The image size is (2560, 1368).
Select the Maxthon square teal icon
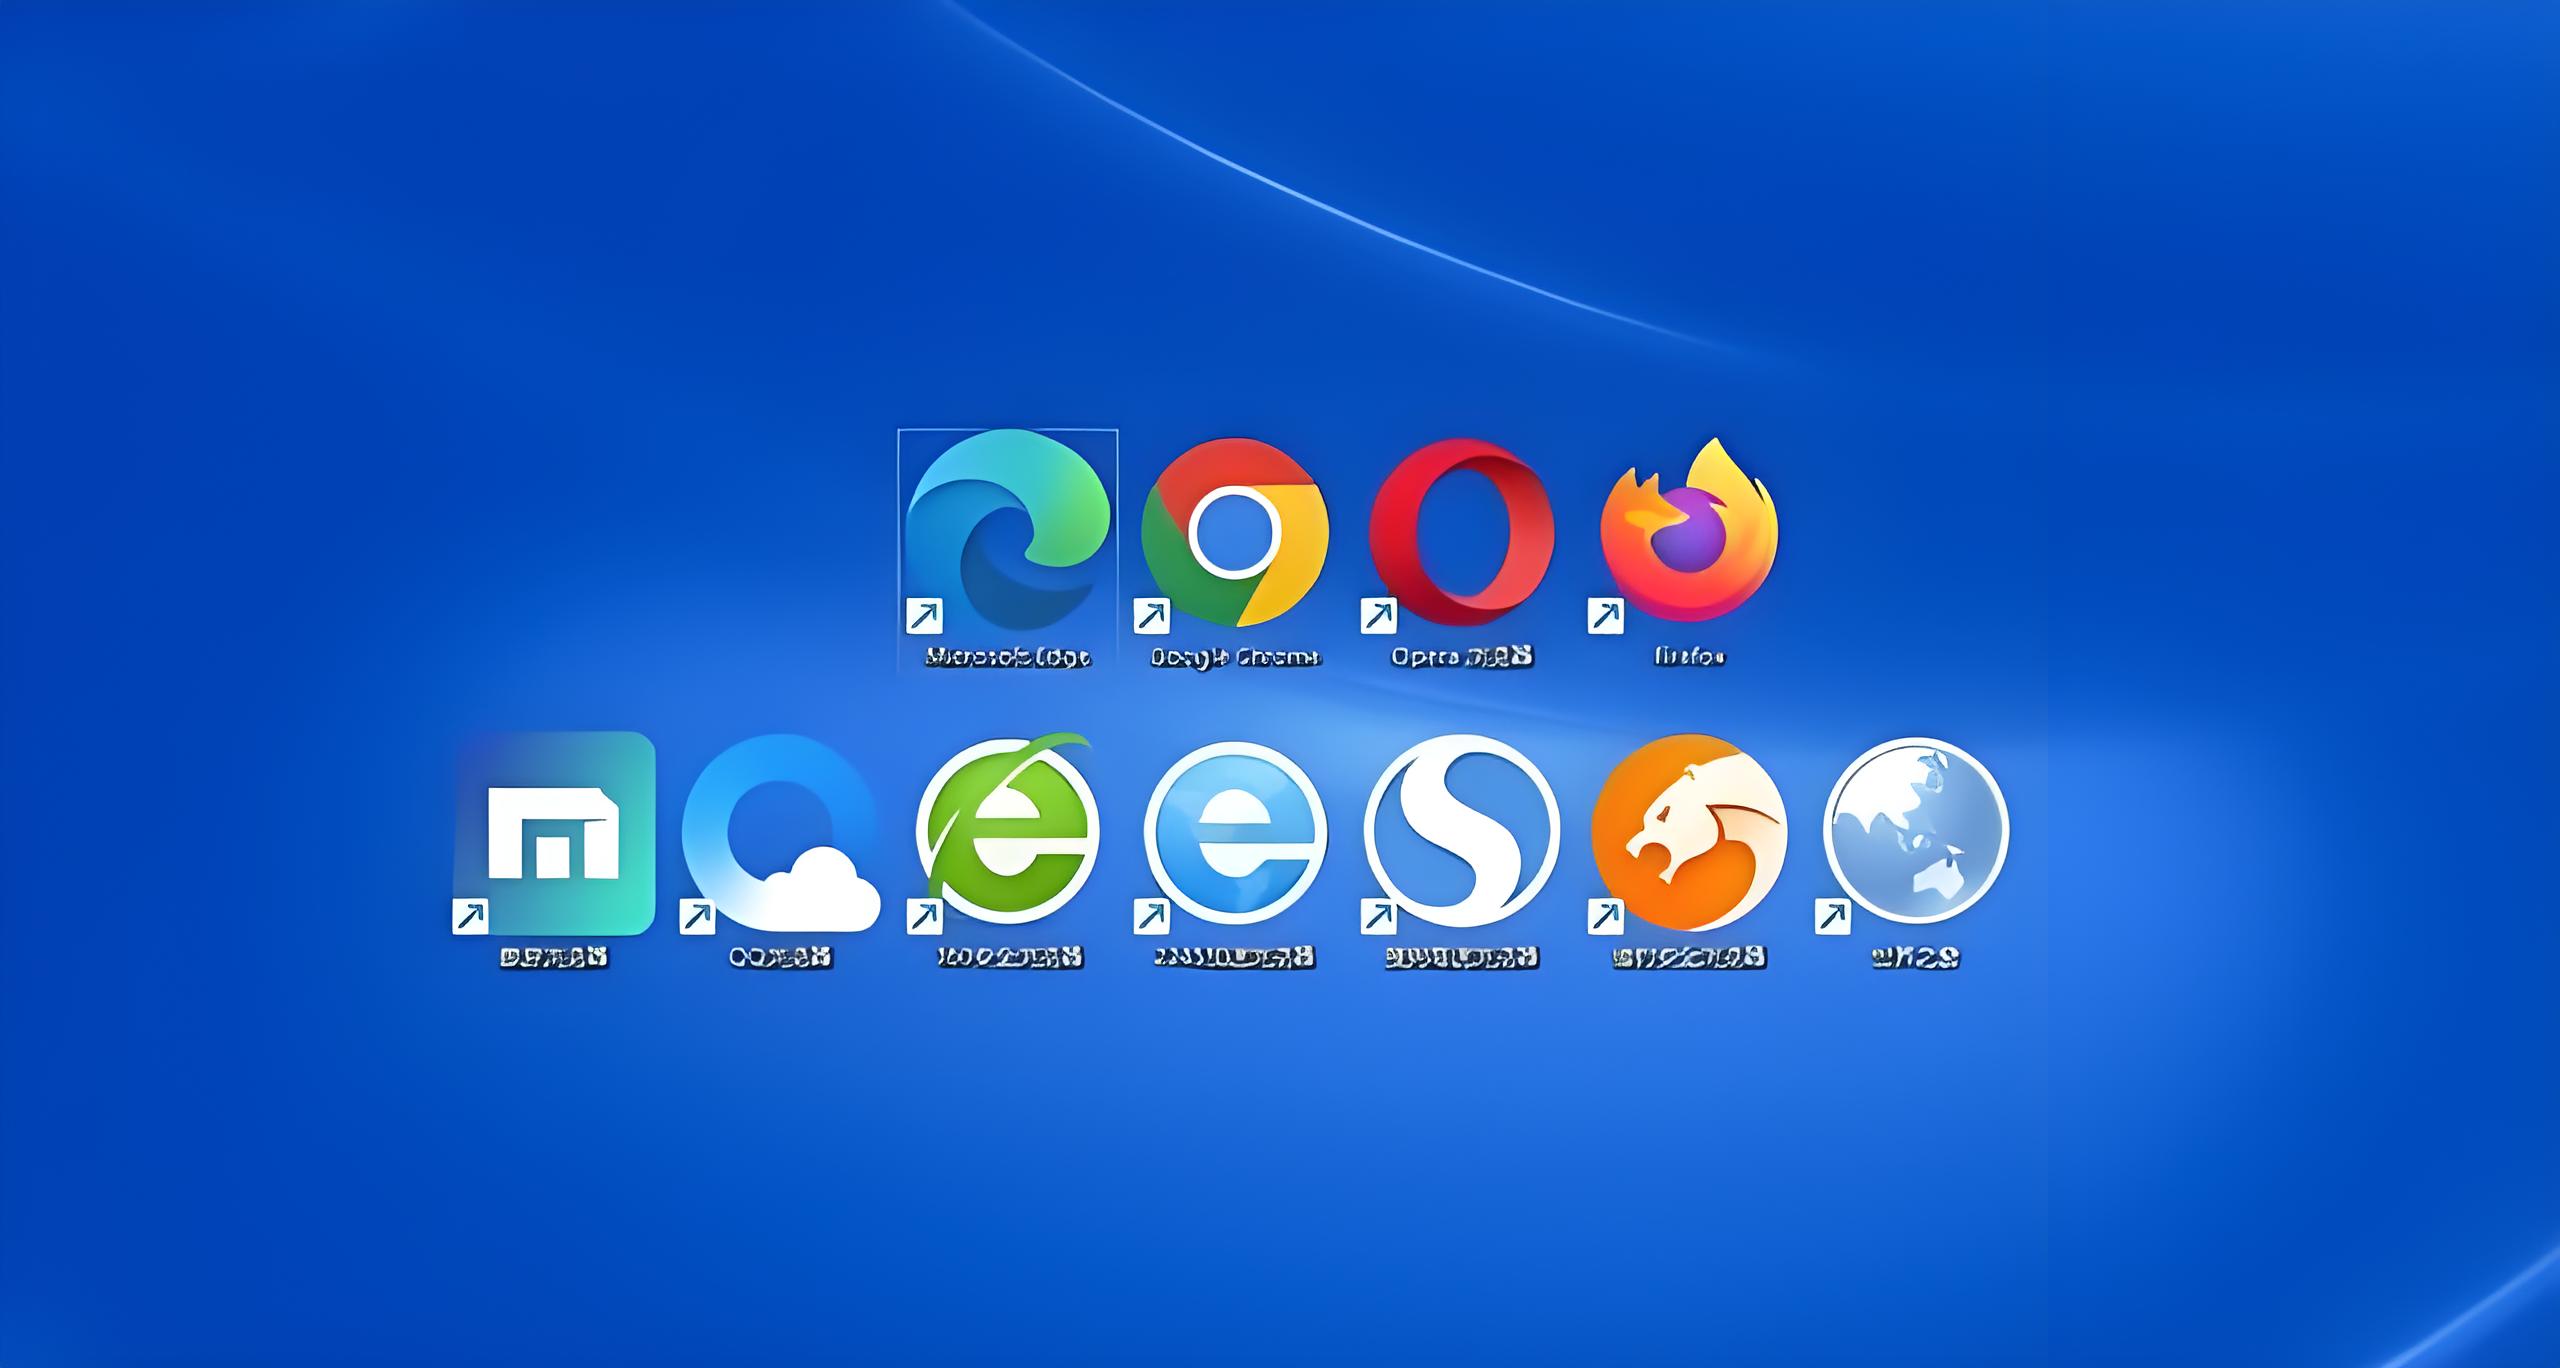click(x=555, y=833)
